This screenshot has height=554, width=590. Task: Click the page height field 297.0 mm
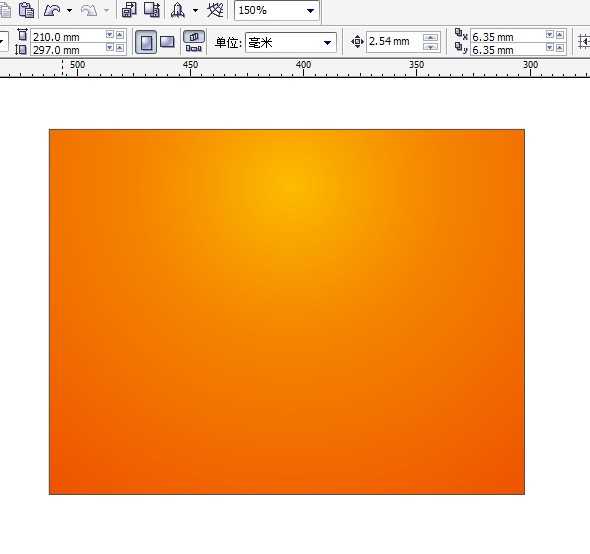[67, 50]
